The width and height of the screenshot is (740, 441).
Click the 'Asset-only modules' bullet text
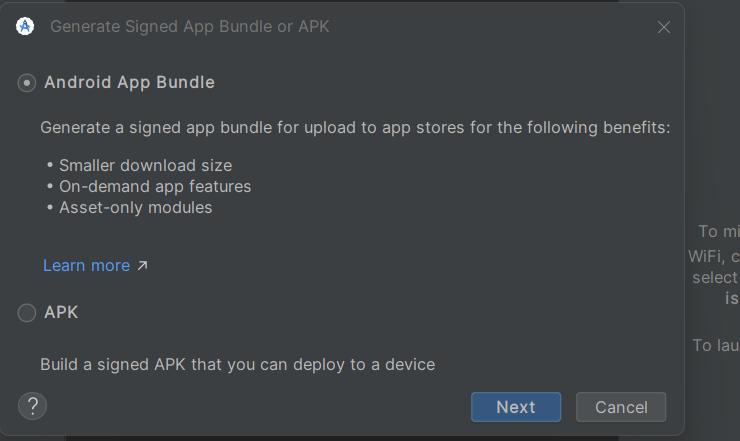coord(135,208)
